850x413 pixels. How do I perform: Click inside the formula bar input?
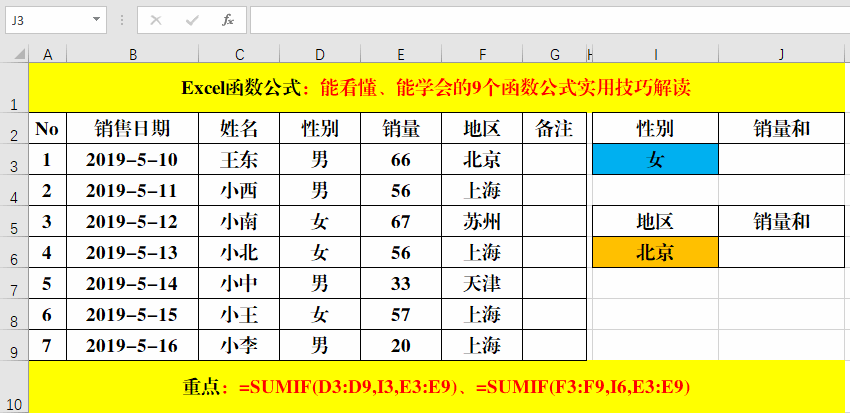(x=550, y=20)
